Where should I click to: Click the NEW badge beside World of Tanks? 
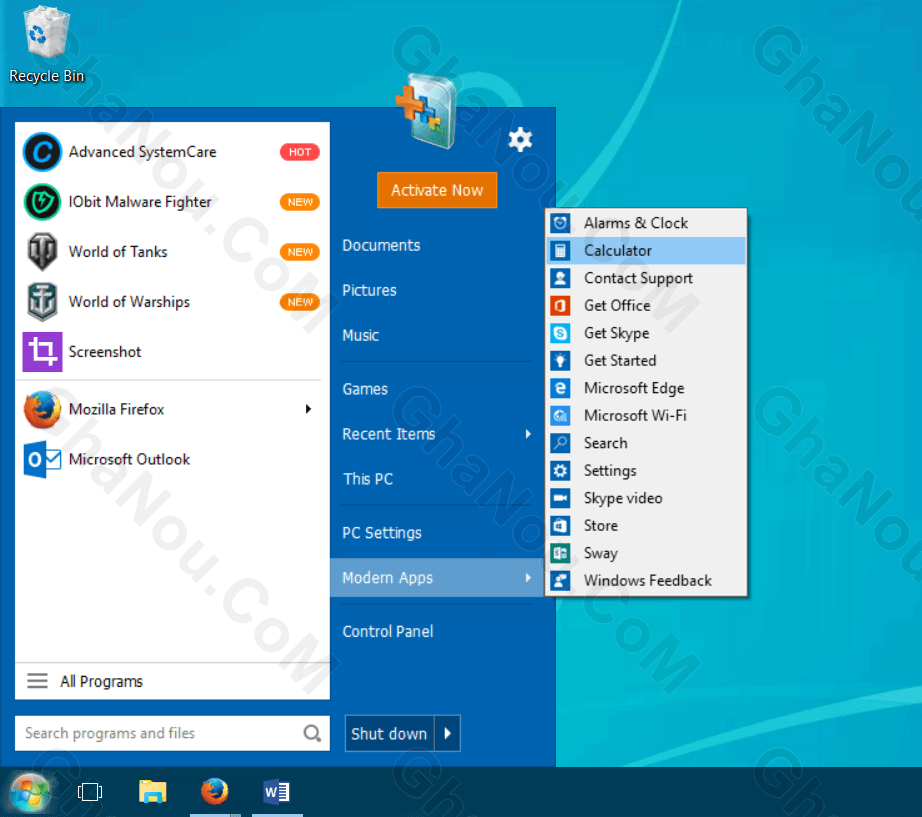pos(300,252)
